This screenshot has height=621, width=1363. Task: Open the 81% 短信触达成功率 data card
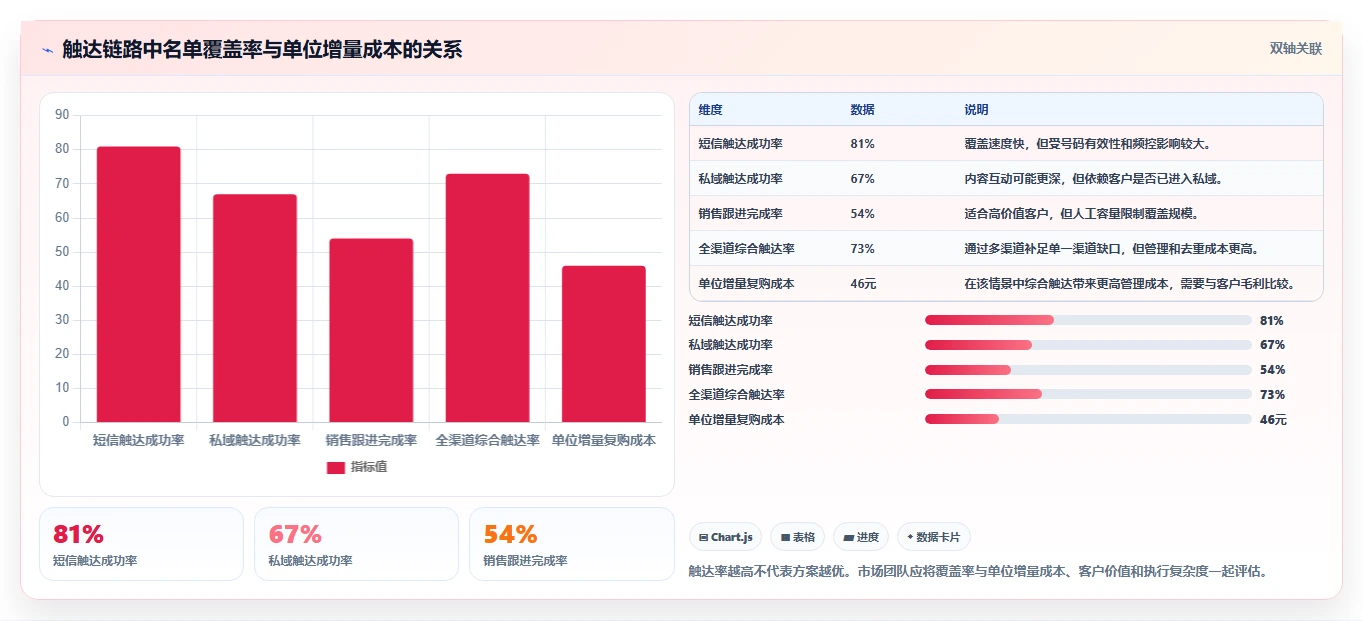tap(141, 544)
